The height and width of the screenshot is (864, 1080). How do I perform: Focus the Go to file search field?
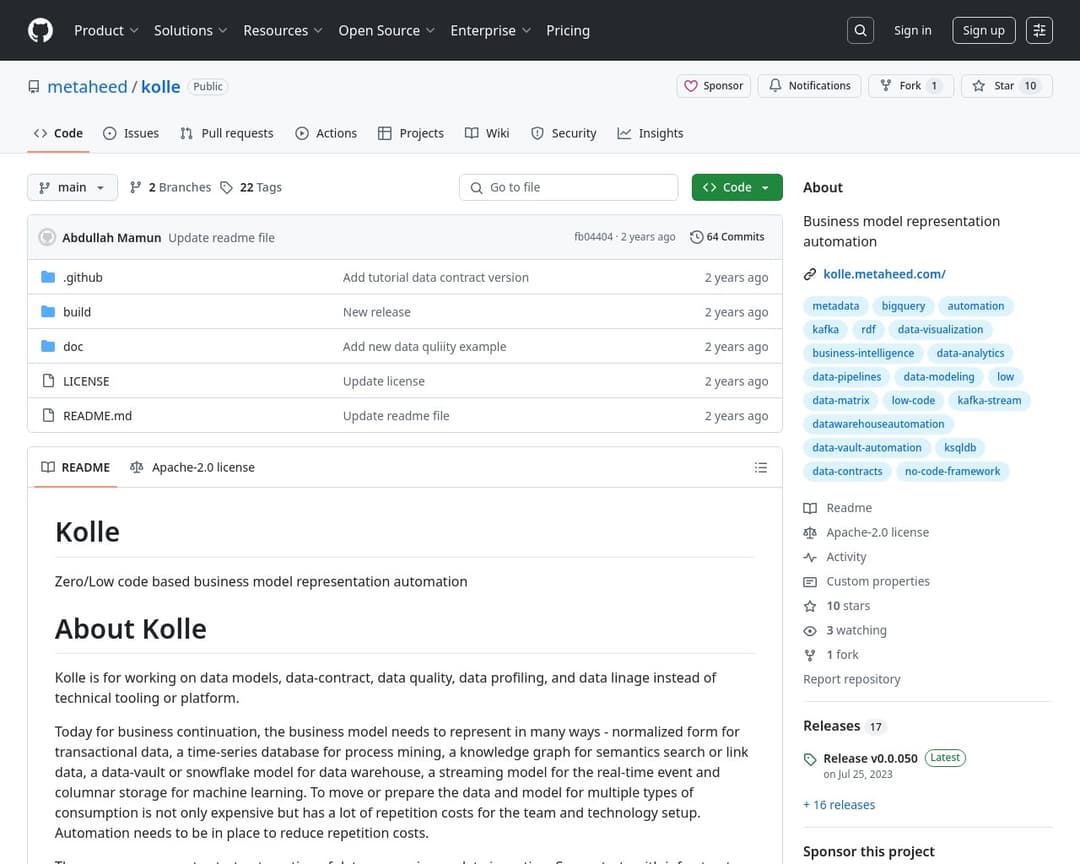coord(568,187)
